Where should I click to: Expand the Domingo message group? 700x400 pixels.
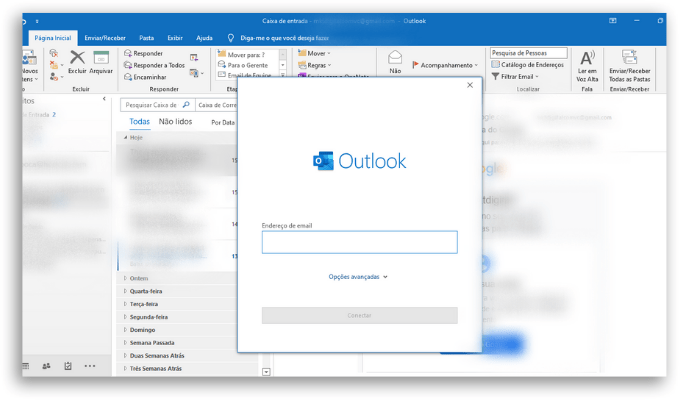tap(125, 330)
